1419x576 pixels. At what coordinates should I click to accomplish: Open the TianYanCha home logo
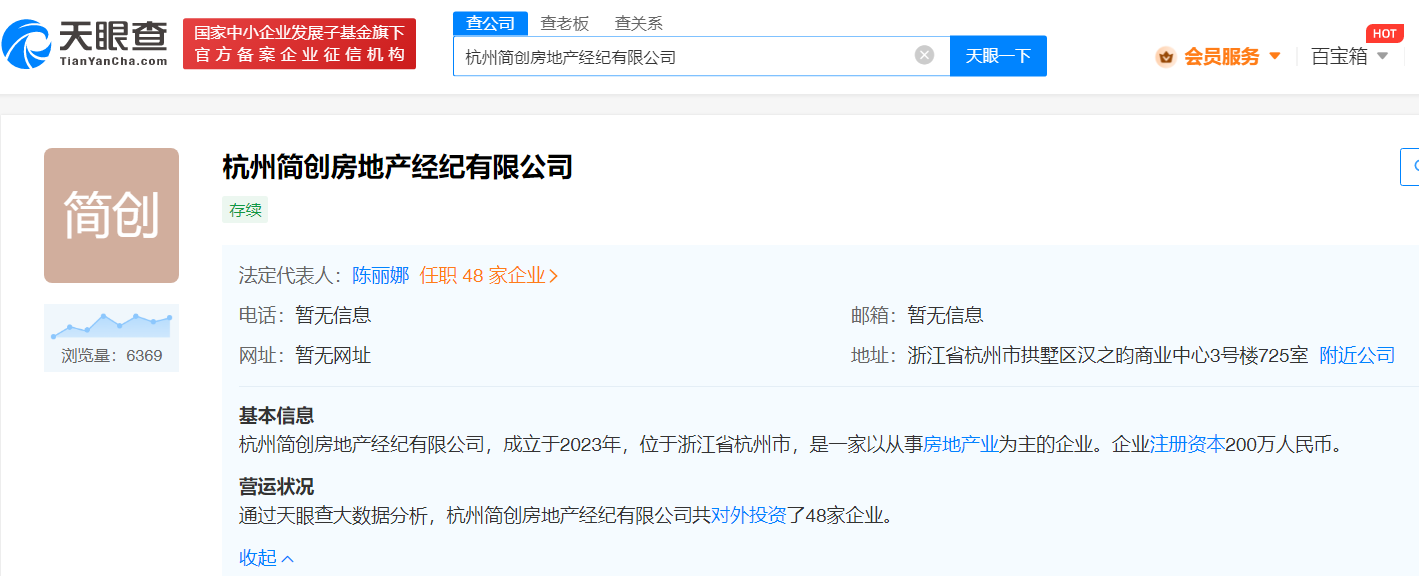pyautogui.click(x=85, y=45)
